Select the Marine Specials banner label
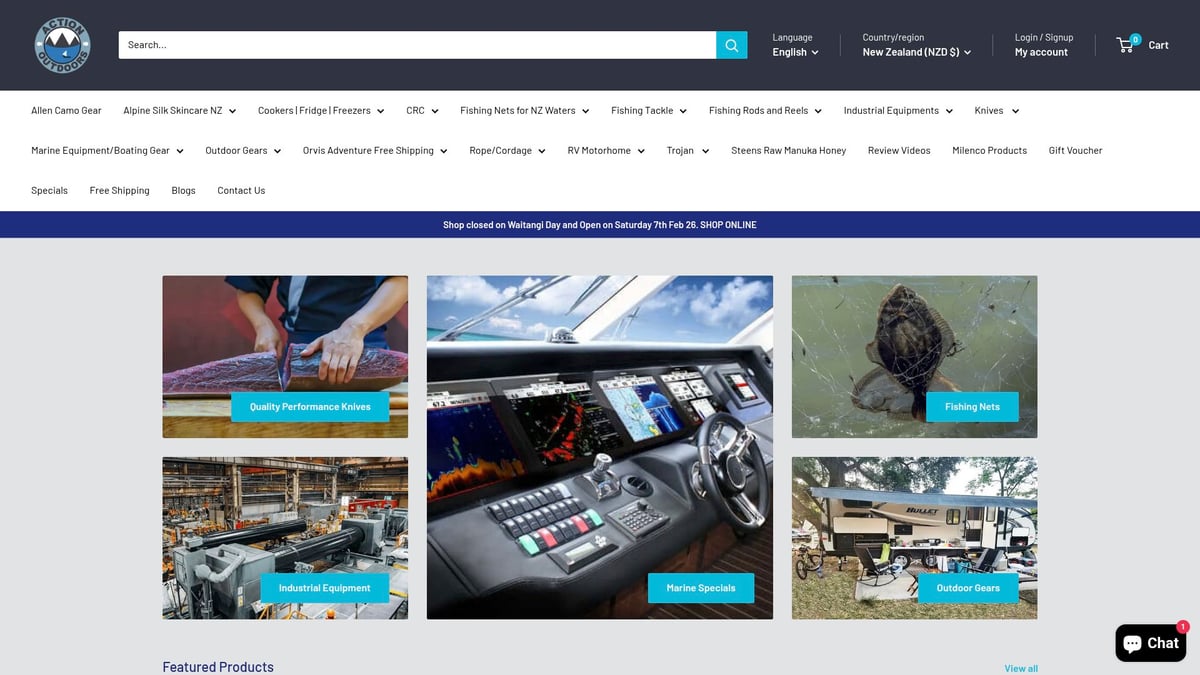The height and width of the screenshot is (675, 1200). (x=700, y=588)
